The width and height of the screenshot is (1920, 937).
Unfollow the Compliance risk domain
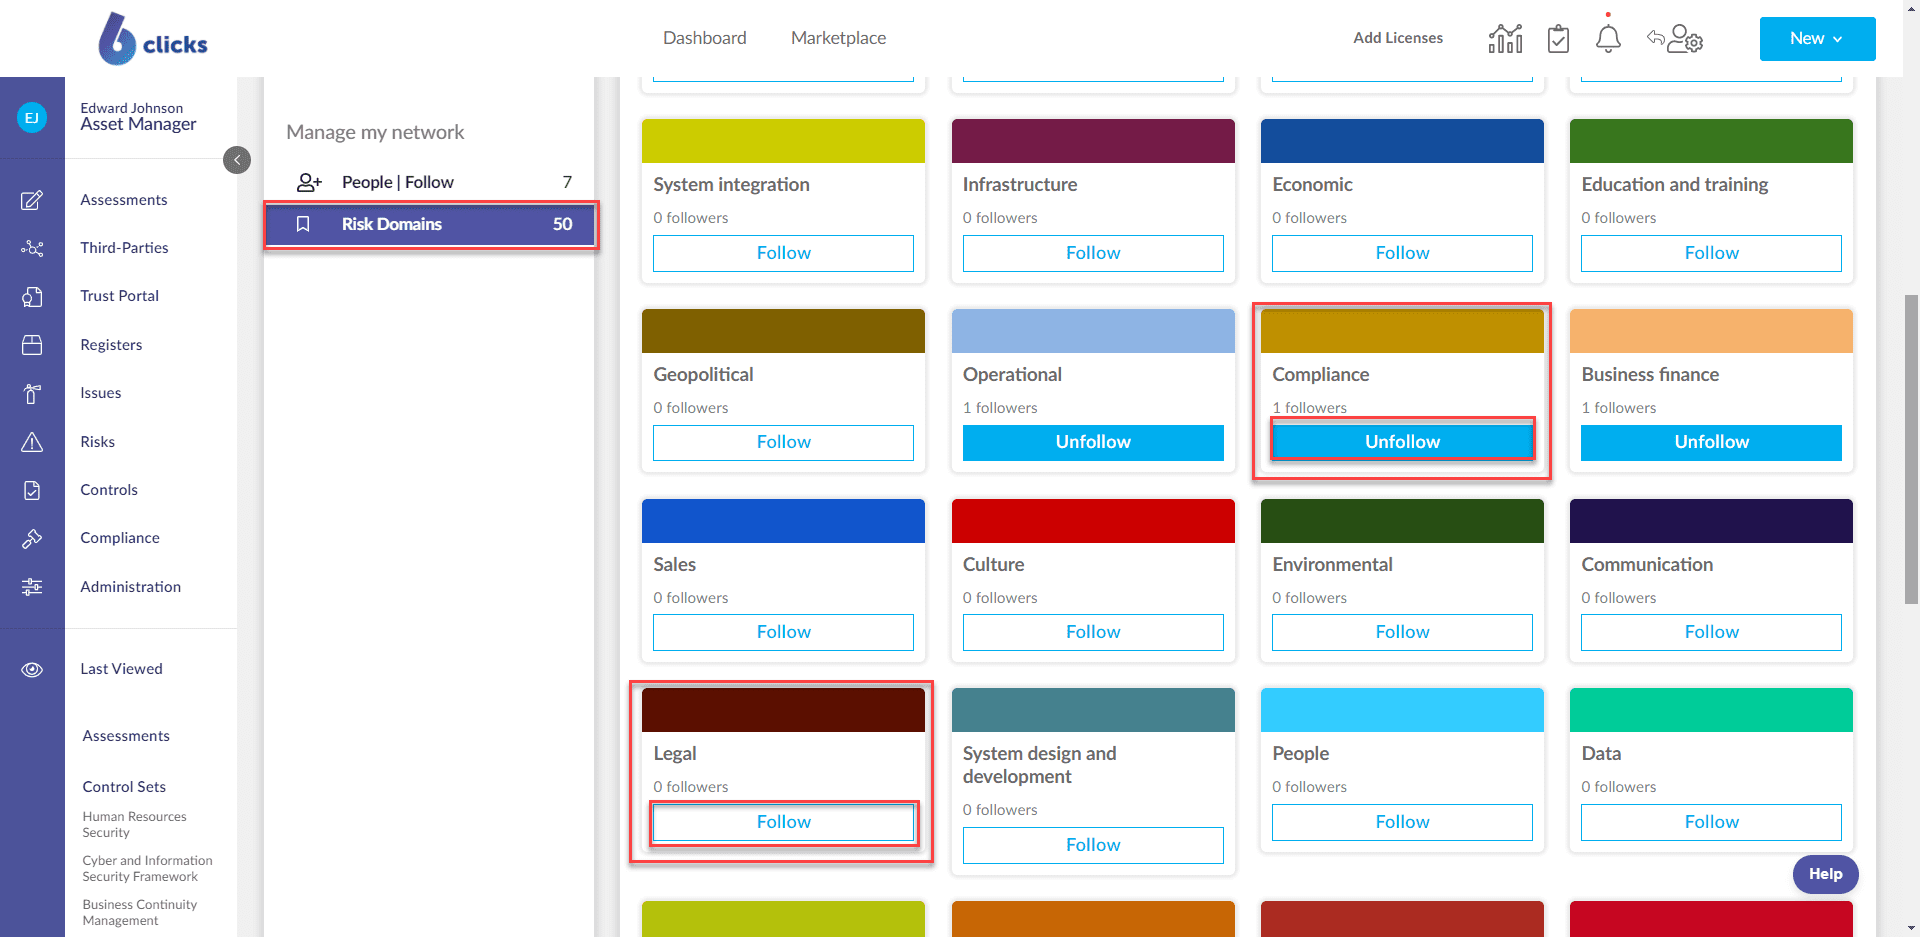click(1402, 442)
